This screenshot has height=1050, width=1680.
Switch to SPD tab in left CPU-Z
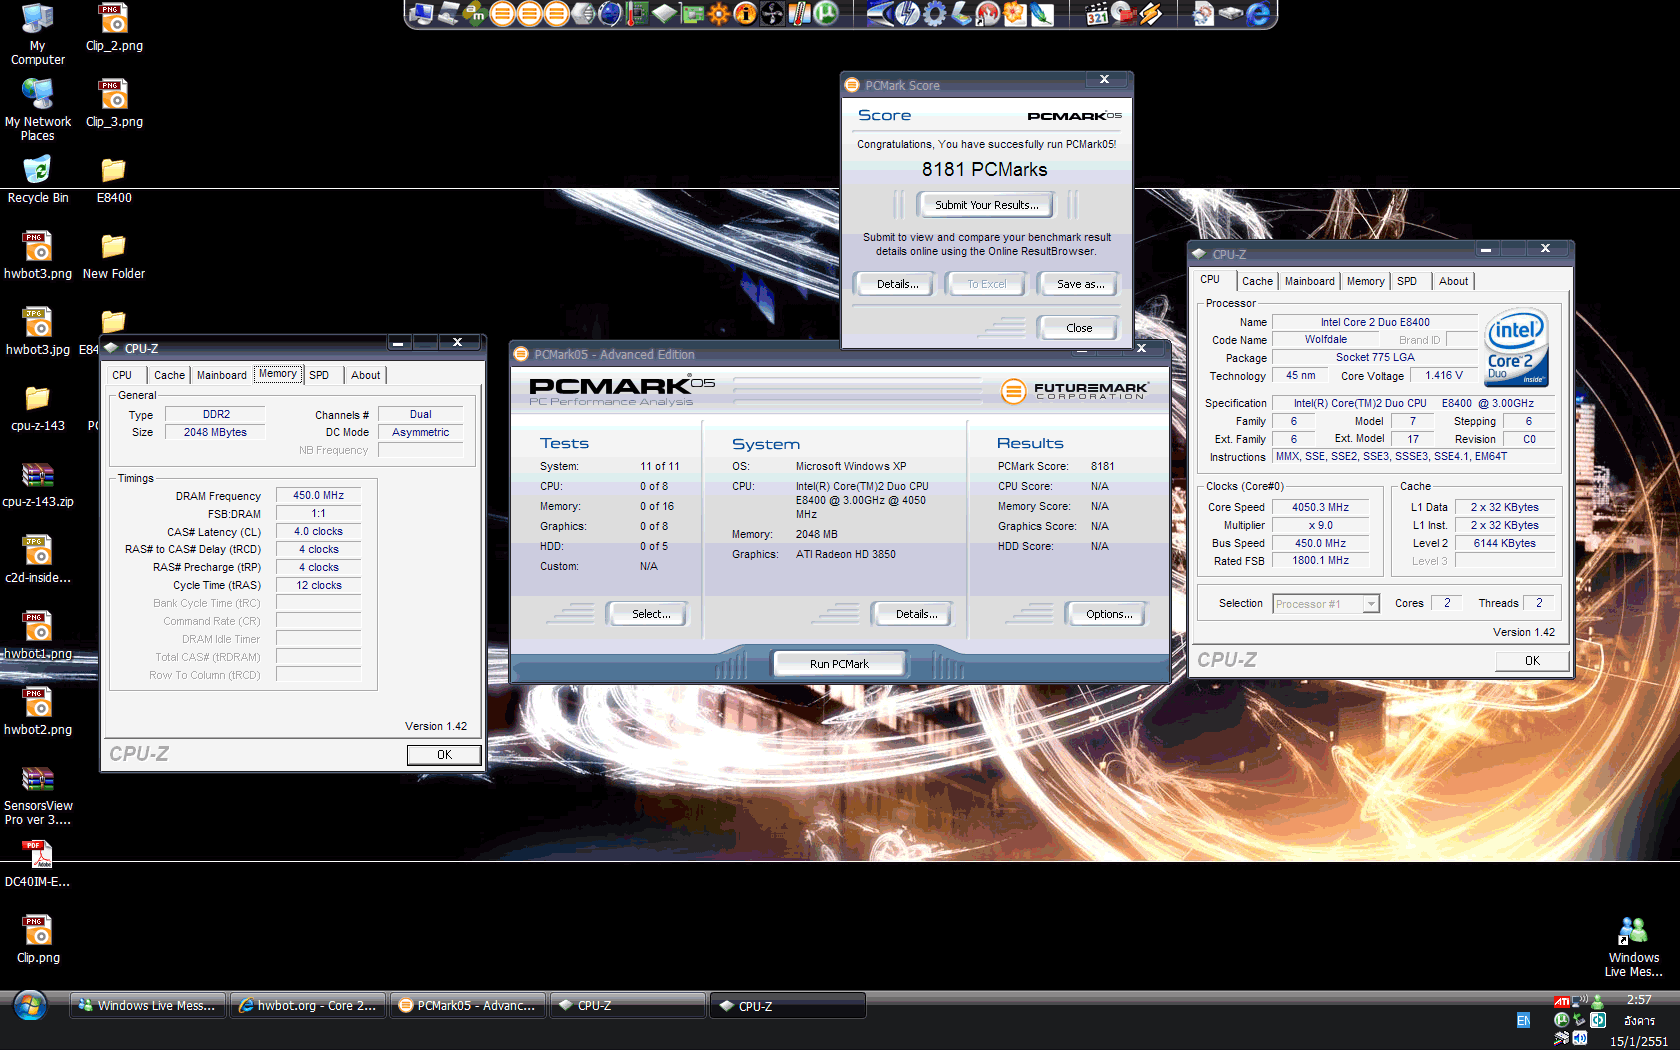pyautogui.click(x=319, y=375)
